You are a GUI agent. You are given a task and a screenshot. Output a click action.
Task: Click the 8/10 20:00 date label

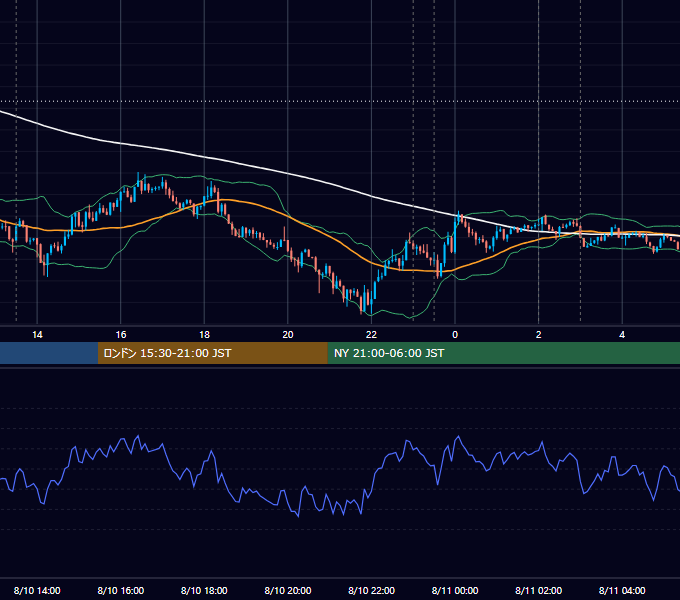point(288,590)
